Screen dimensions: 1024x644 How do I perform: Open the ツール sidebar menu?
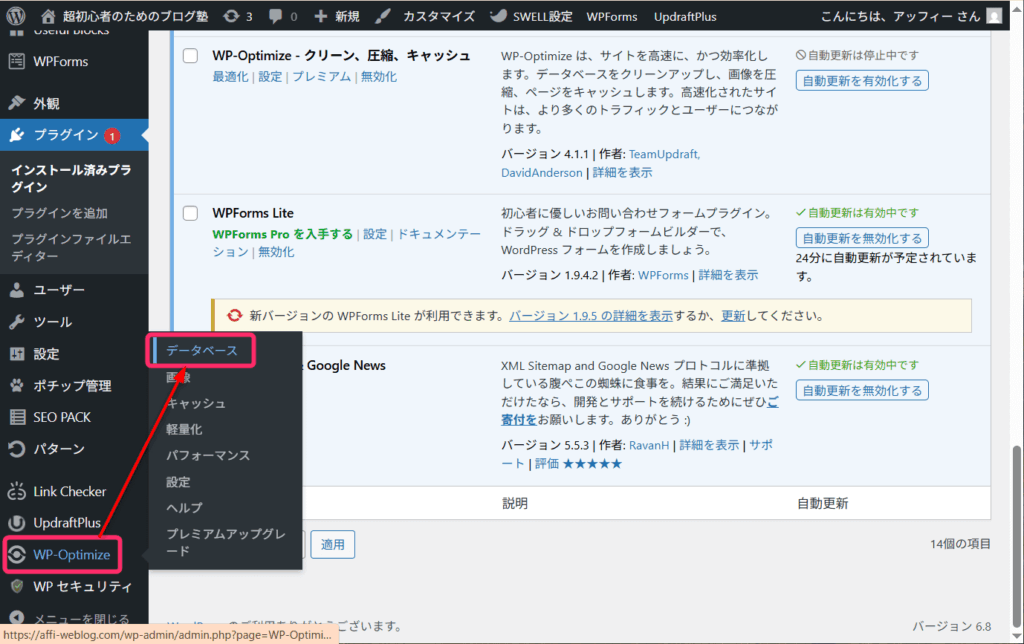[x=52, y=322]
